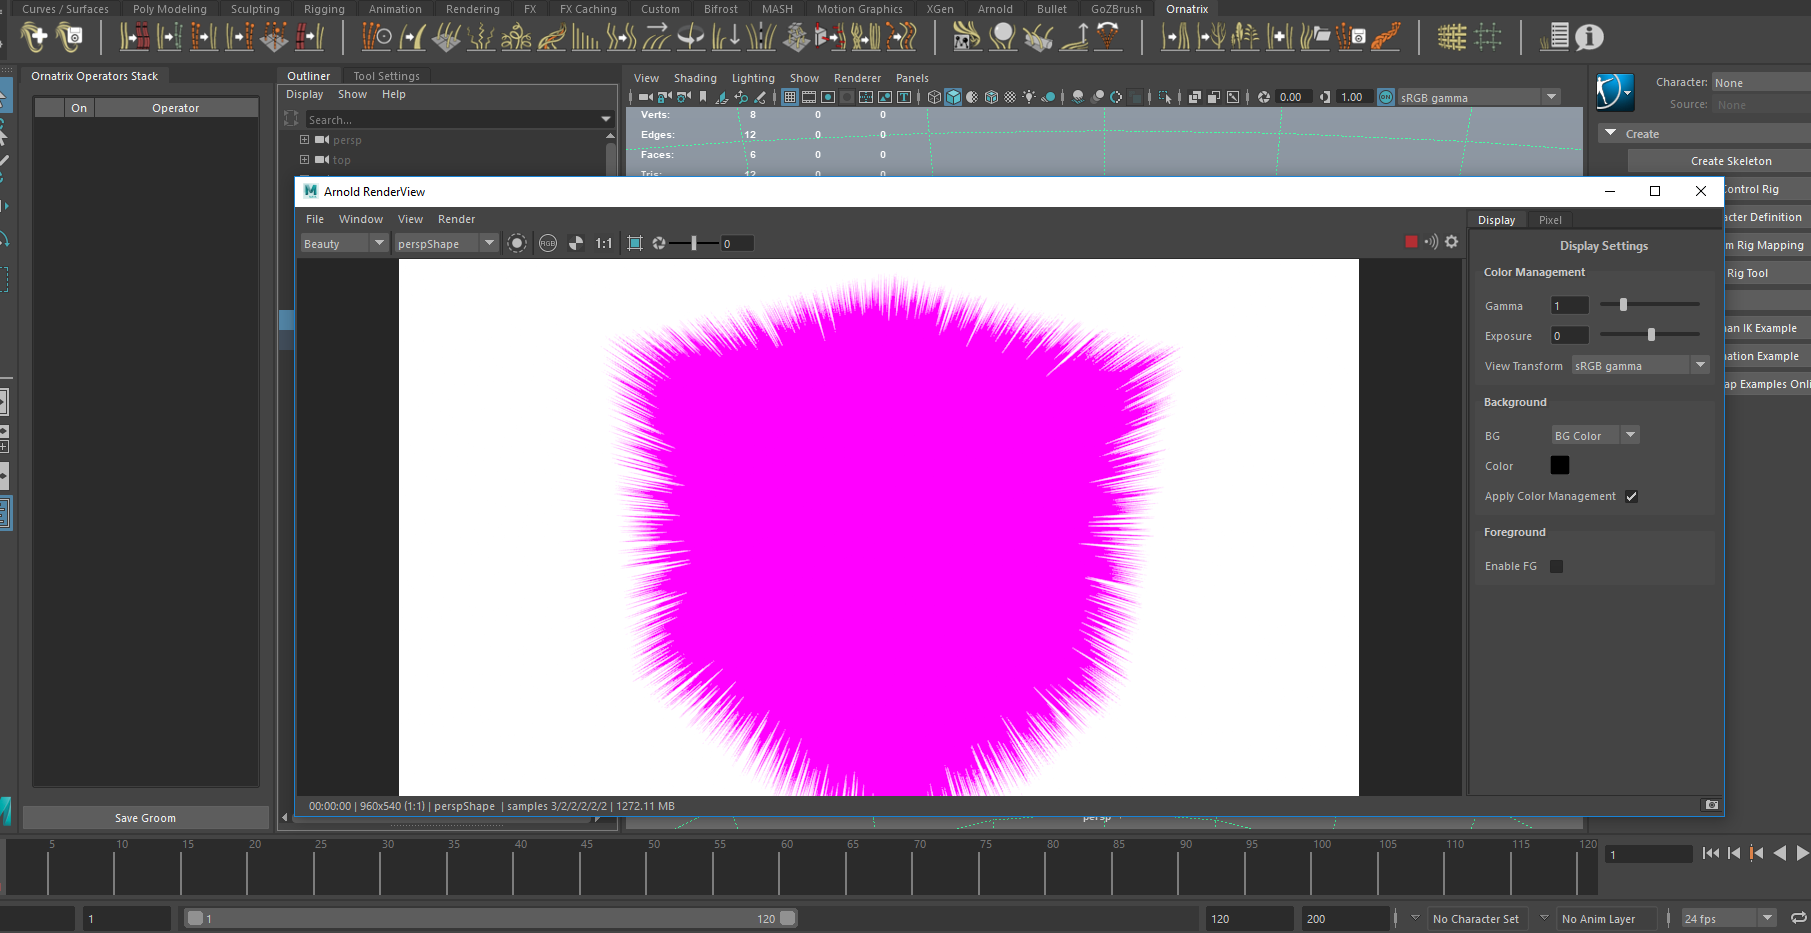Click the snapshot camera icon in status bar
1811x933 pixels.
[x=1711, y=805]
